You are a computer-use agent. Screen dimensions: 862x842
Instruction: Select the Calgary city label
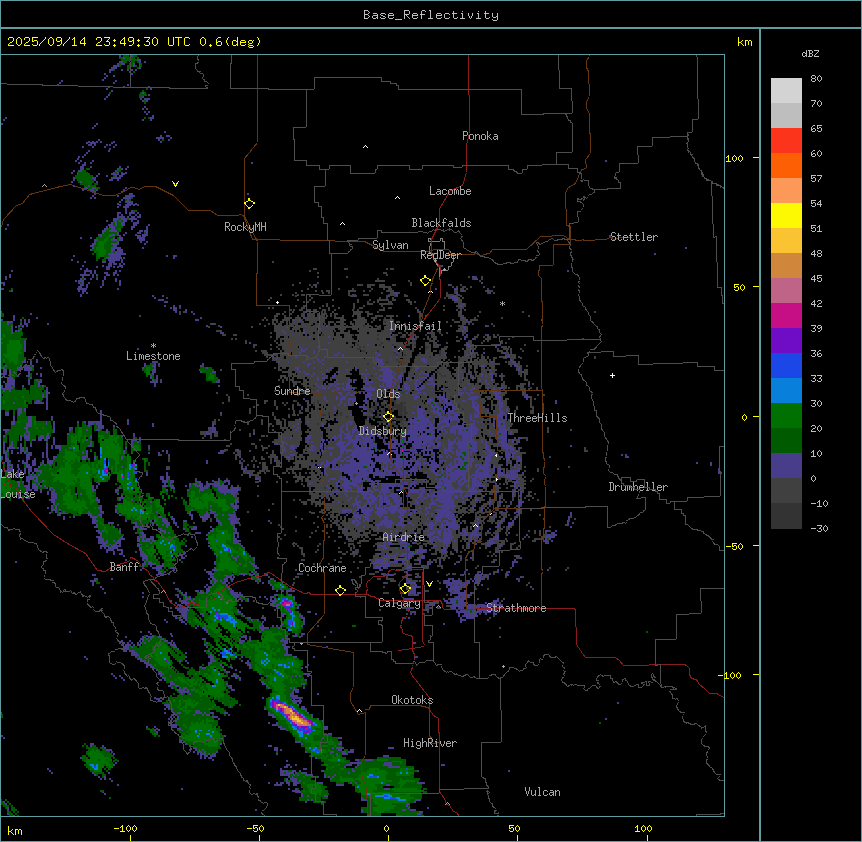(x=399, y=603)
